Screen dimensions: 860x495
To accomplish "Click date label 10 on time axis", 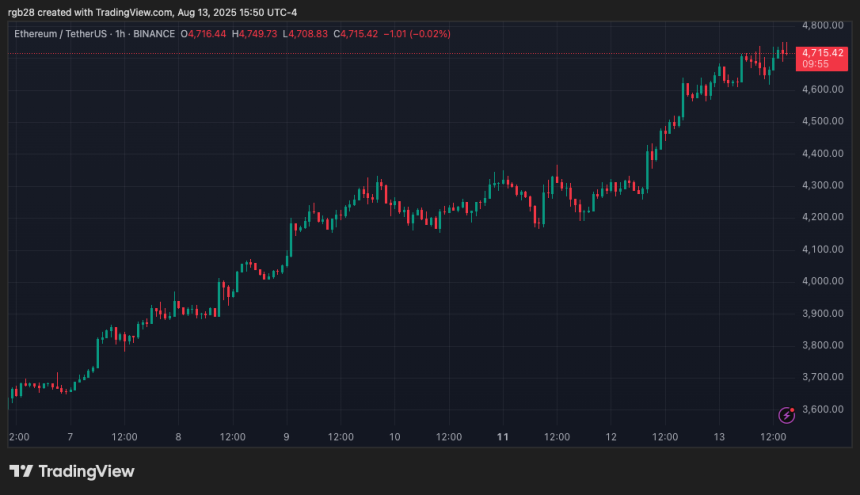I will (x=394, y=437).
